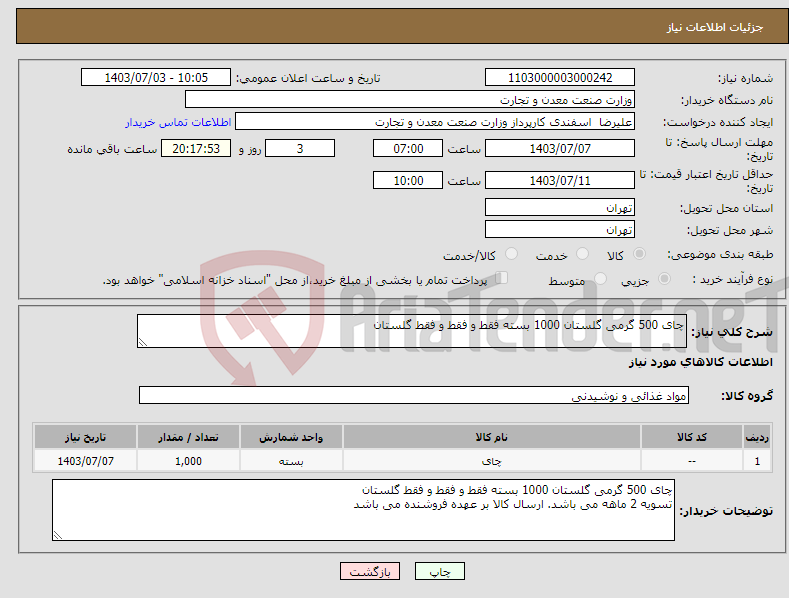
Task: Click the توضیحات خریدار notes textarea
Action: point(363,510)
